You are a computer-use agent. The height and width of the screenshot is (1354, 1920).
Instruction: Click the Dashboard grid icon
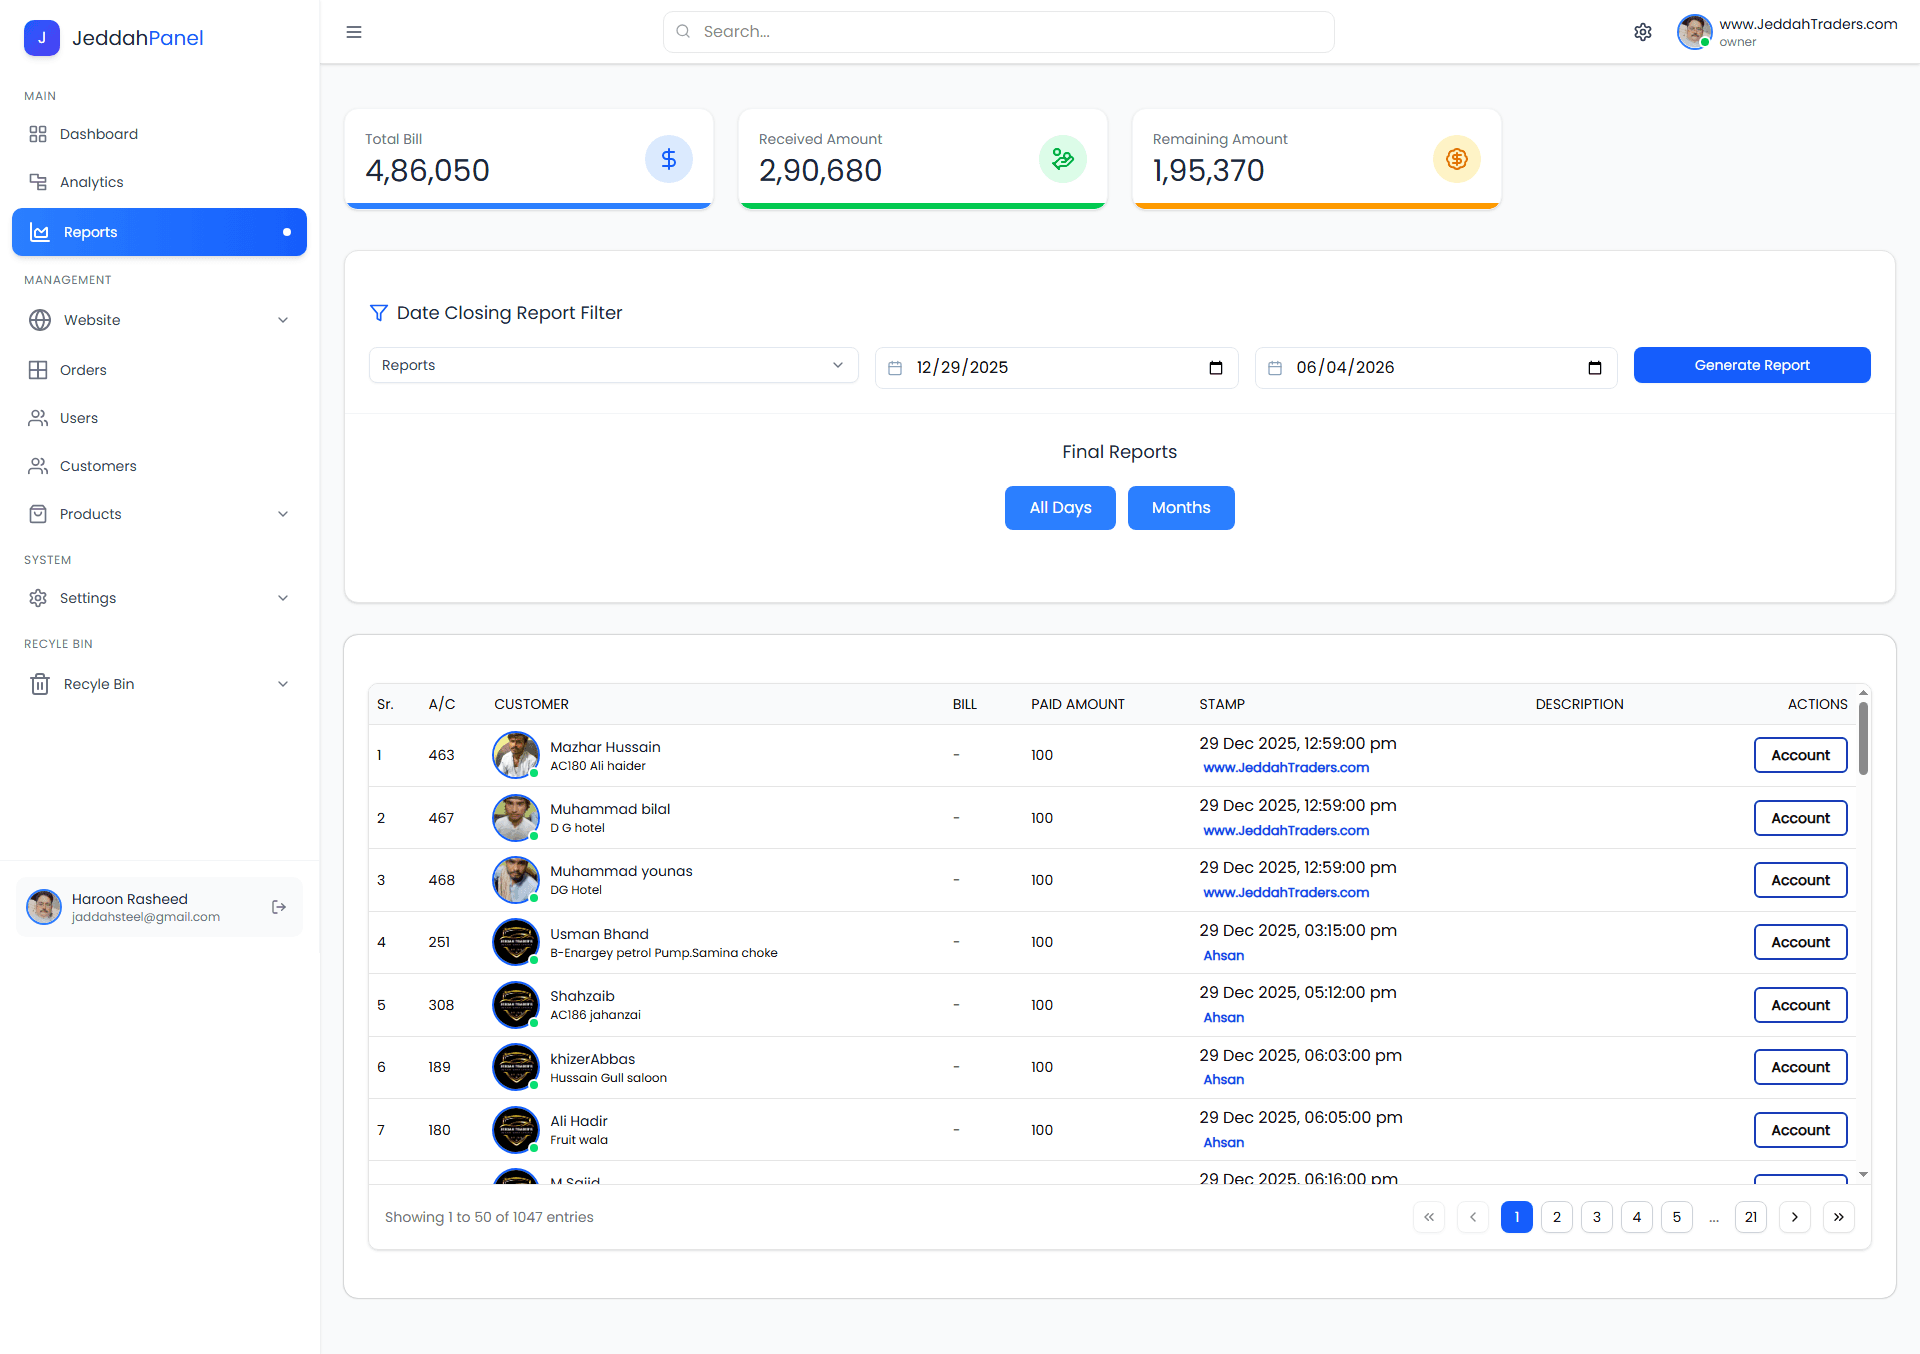pos(38,134)
